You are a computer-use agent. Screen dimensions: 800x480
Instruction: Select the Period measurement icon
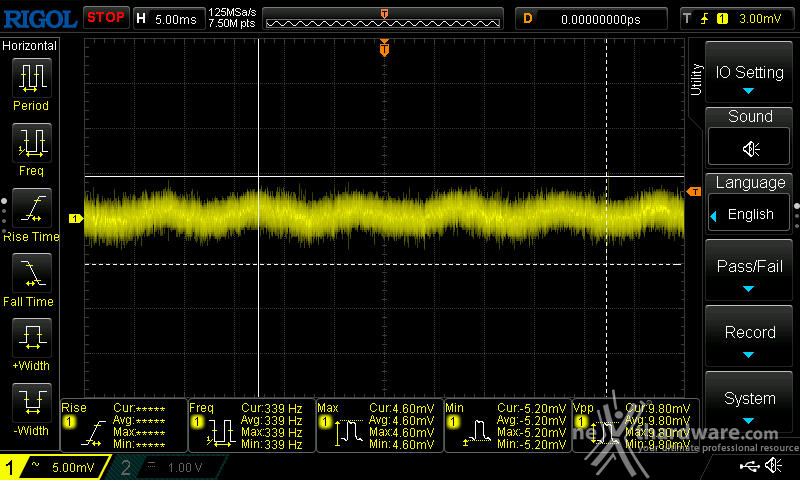[32, 78]
